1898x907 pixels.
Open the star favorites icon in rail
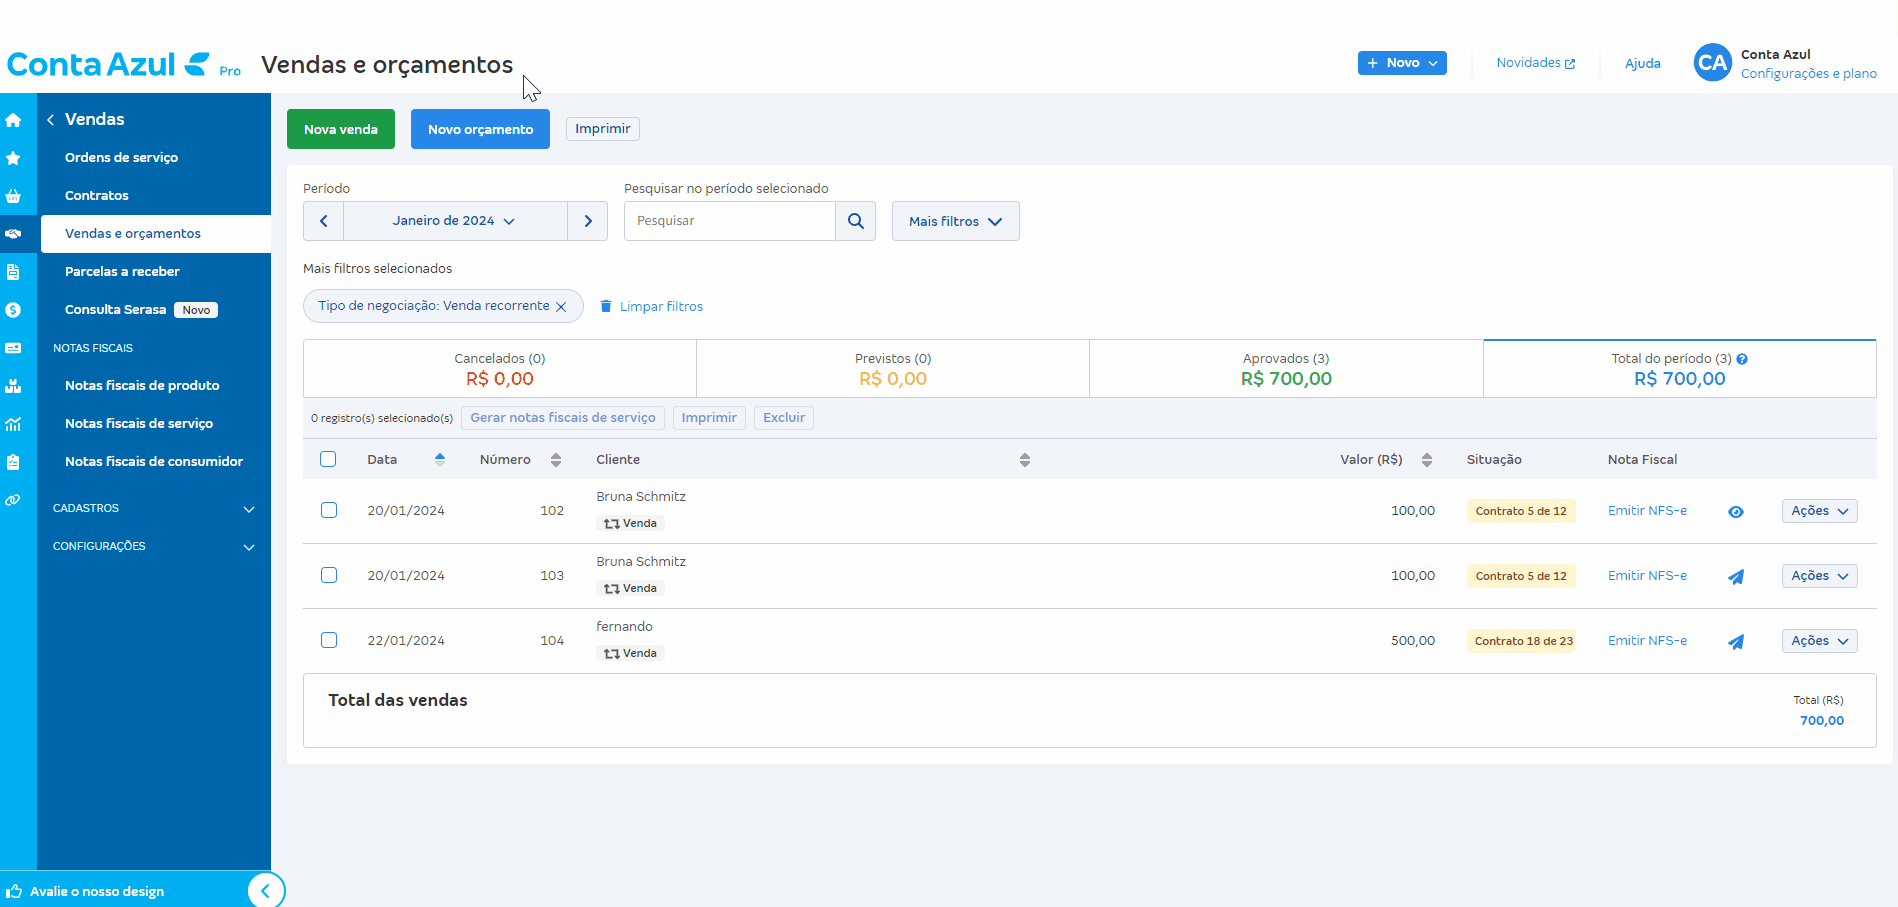(x=13, y=158)
